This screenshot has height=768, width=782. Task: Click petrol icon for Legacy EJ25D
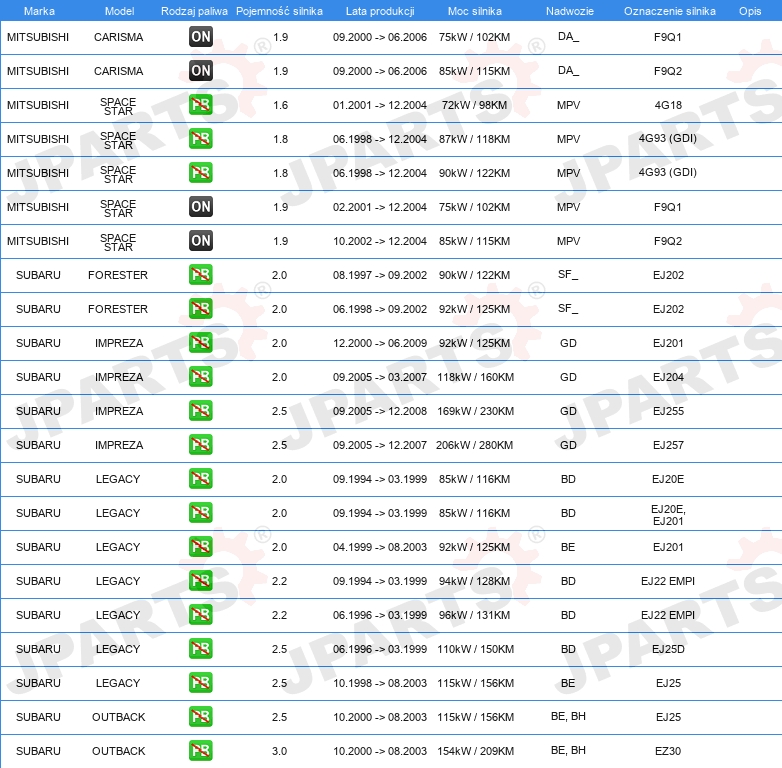pos(200,648)
